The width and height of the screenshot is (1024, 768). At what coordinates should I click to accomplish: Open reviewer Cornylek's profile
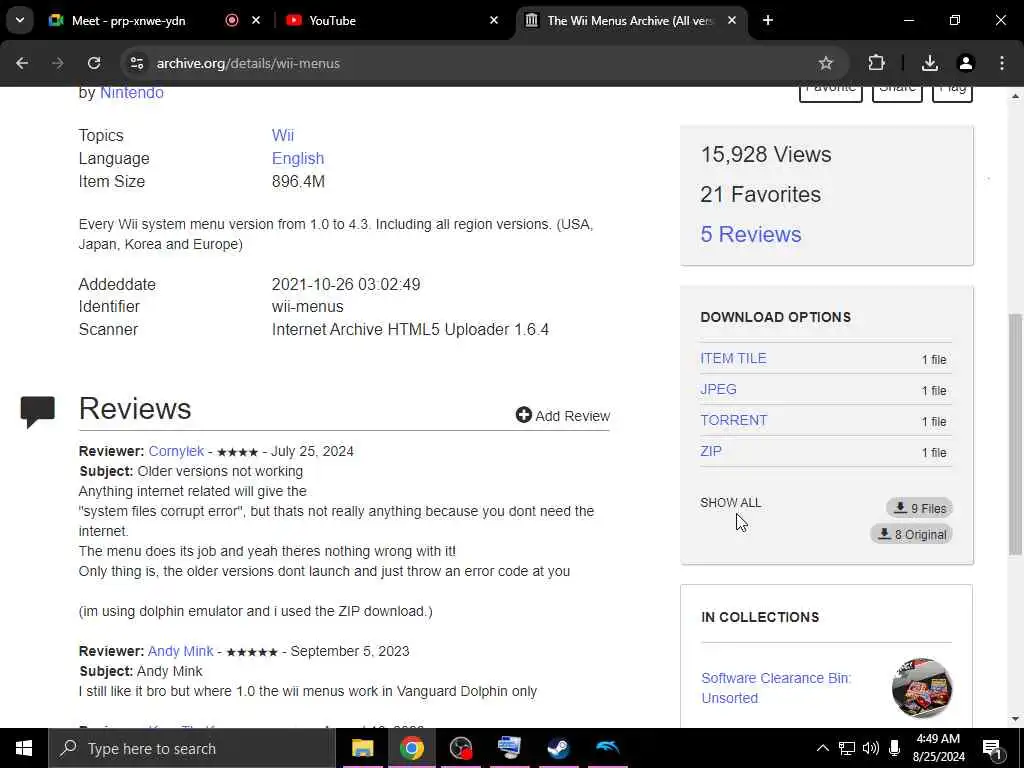pyautogui.click(x=176, y=451)
